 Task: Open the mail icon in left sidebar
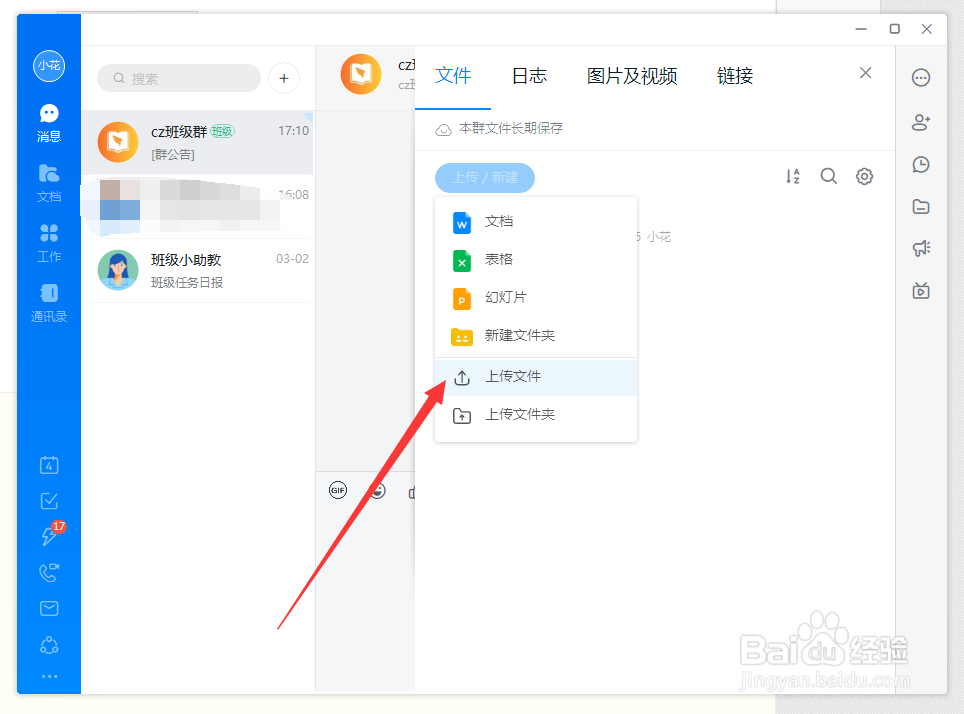(x=49, y=608)
